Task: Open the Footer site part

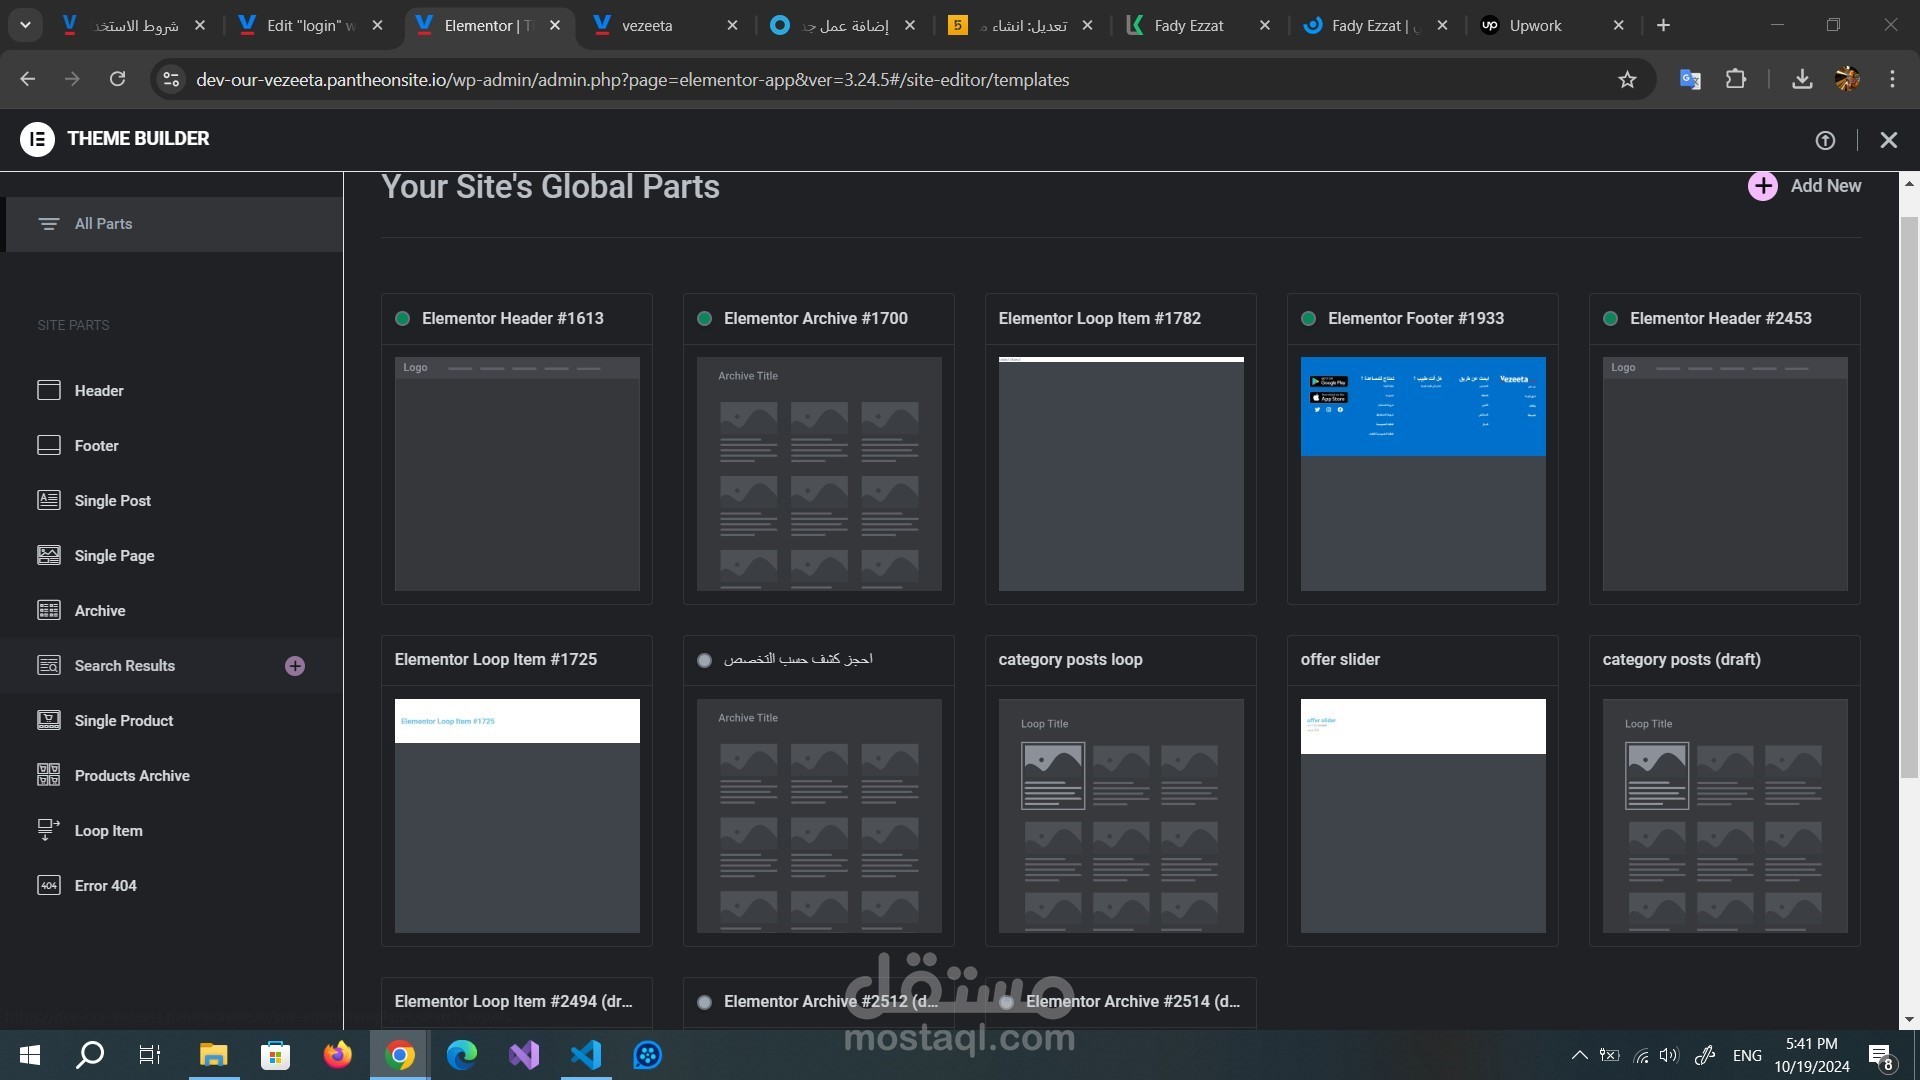Action: click(96, 446)
